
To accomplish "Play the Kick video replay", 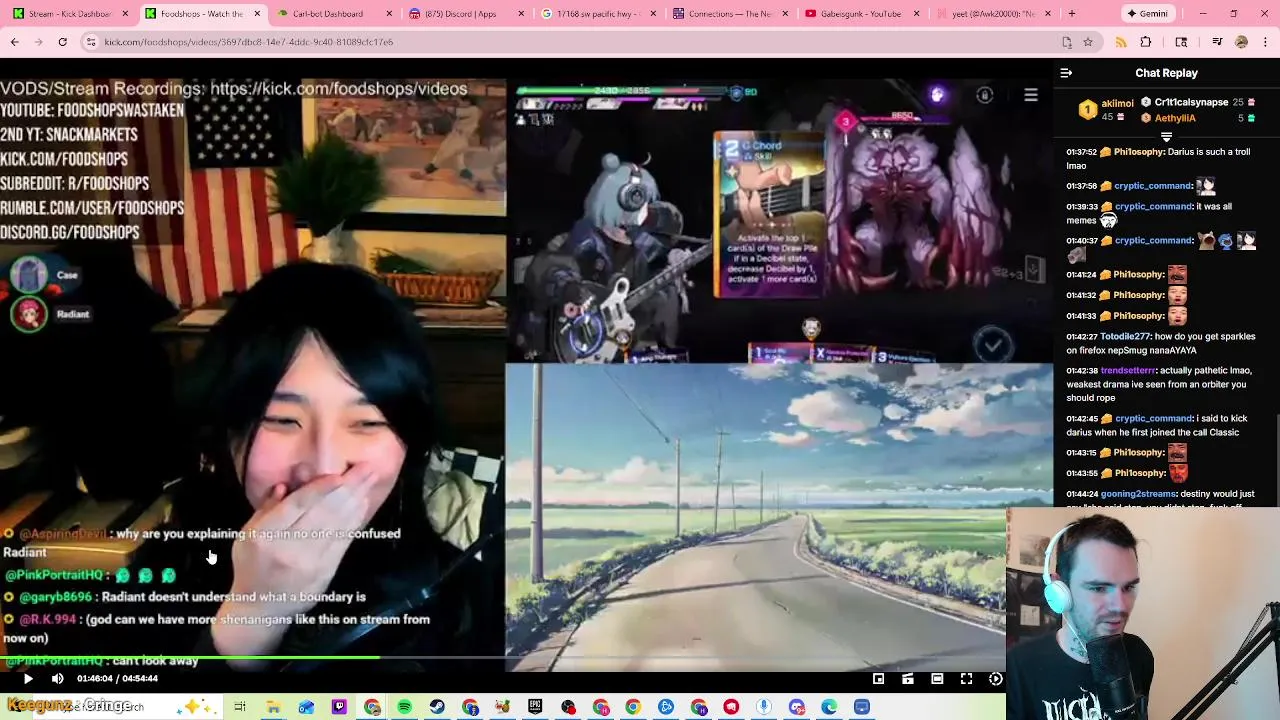I will [28, 679].
